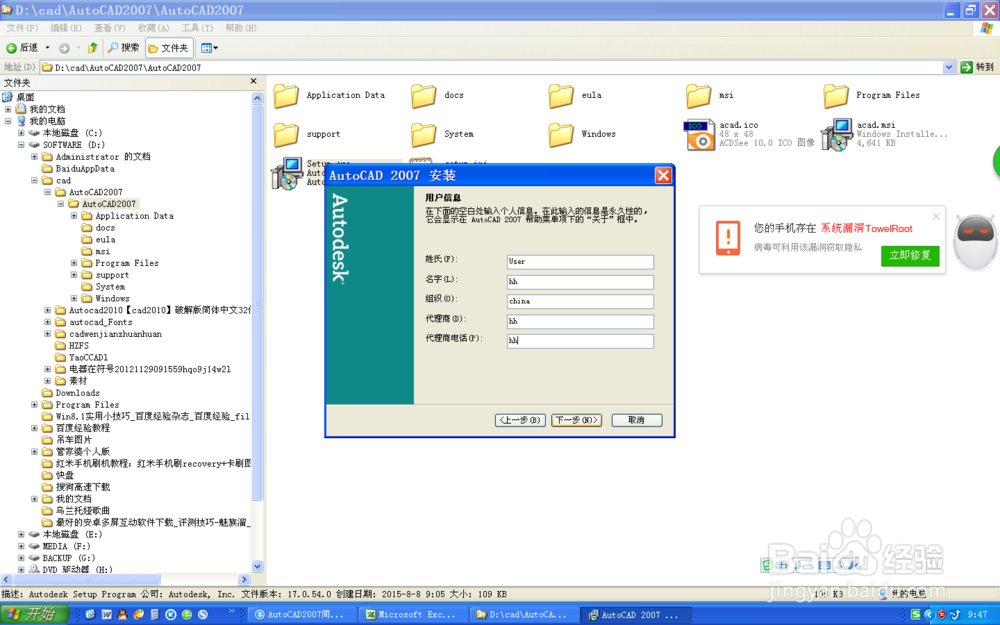This screenshot has height=625, width=1000.
Task: Click the Back (后退) toolbar button
Action: pos(22,48)
